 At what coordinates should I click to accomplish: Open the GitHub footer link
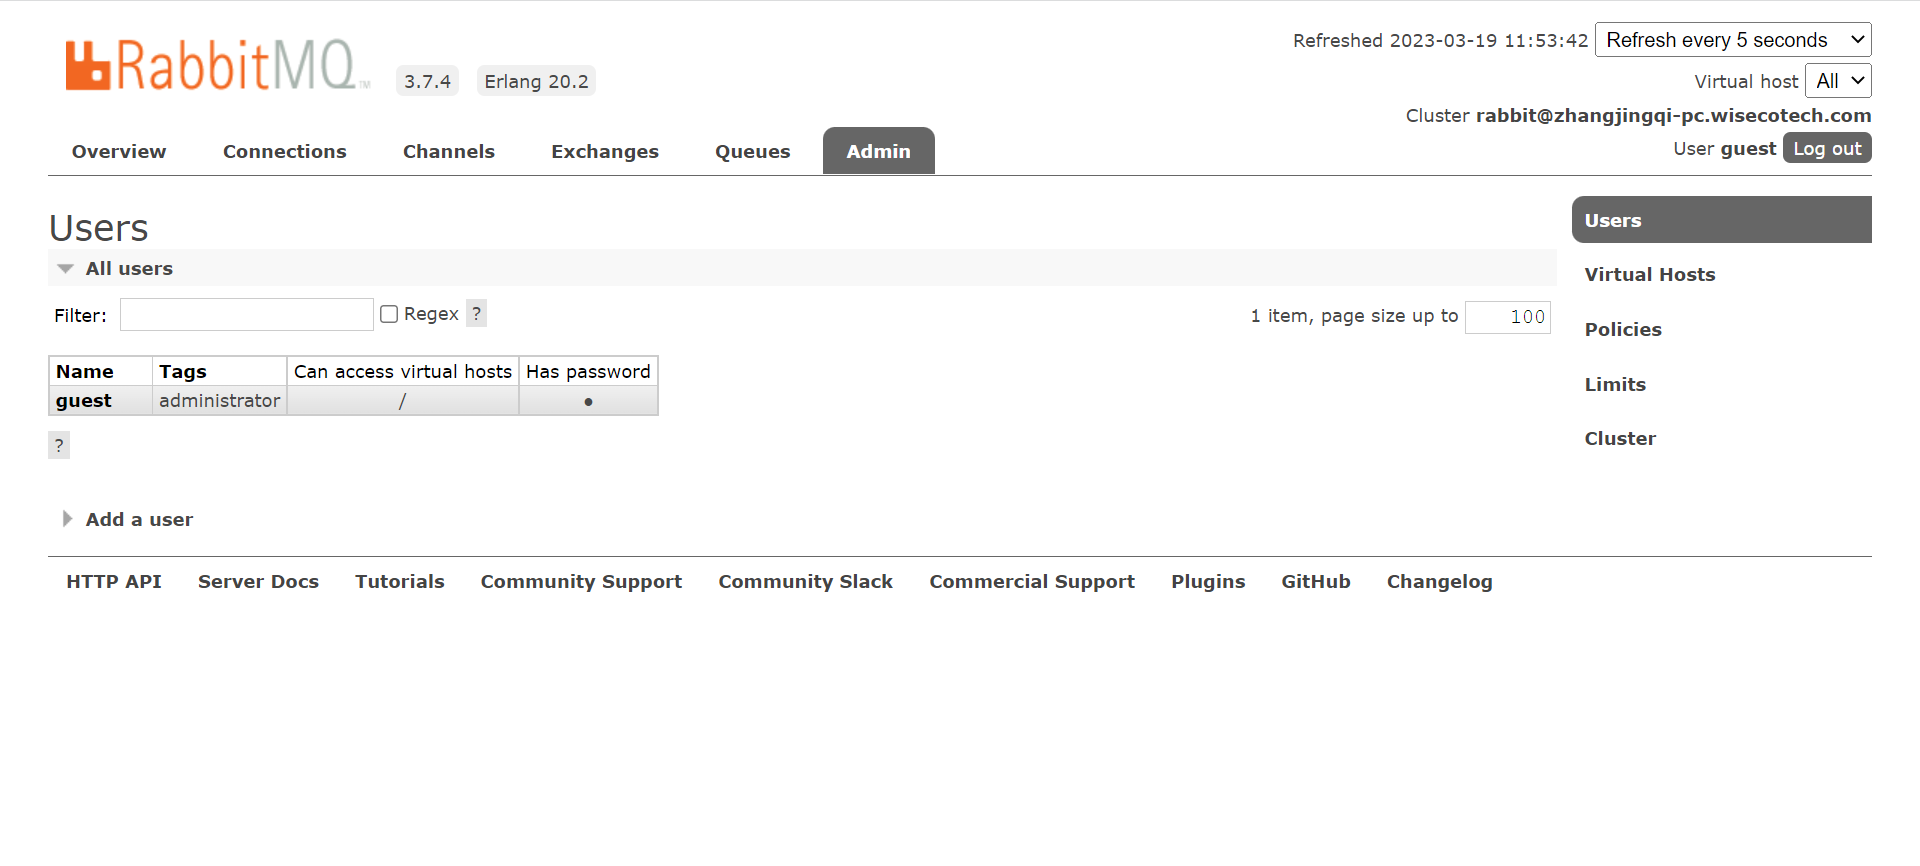point(1316,581)
